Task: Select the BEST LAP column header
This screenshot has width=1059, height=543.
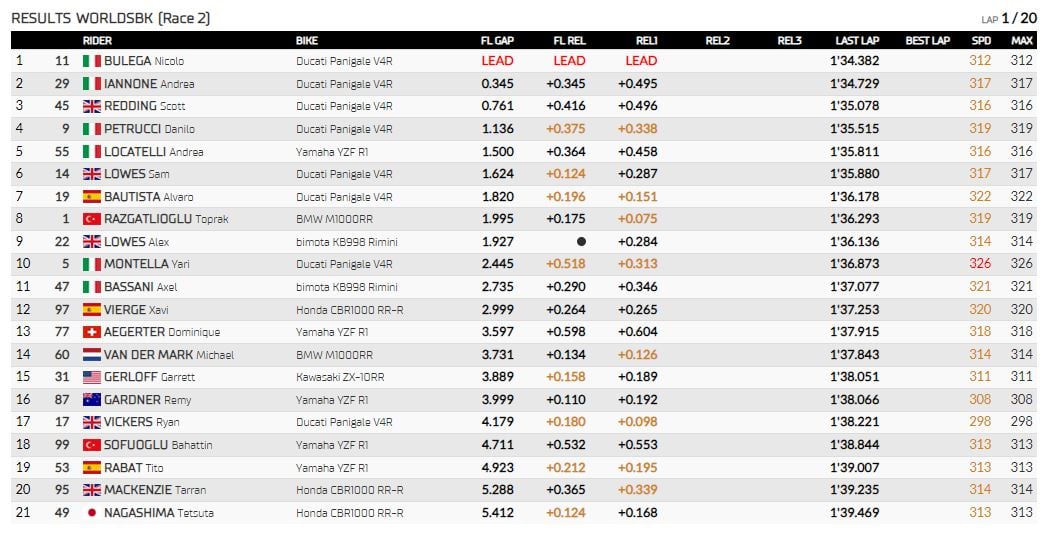Action: coord(927,41)
